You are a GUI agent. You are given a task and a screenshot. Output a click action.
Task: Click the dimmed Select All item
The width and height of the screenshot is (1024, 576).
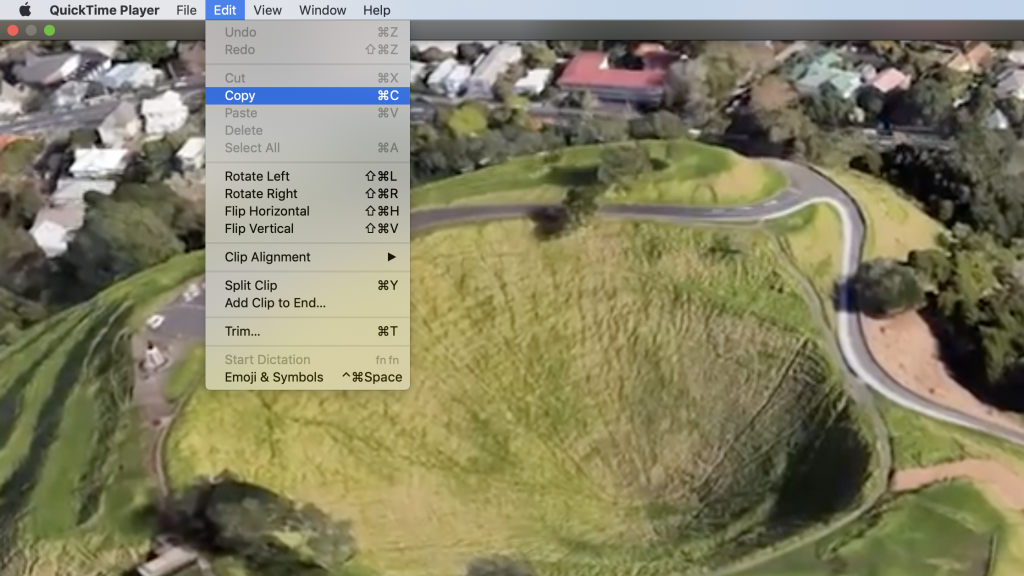click(308, 148)
